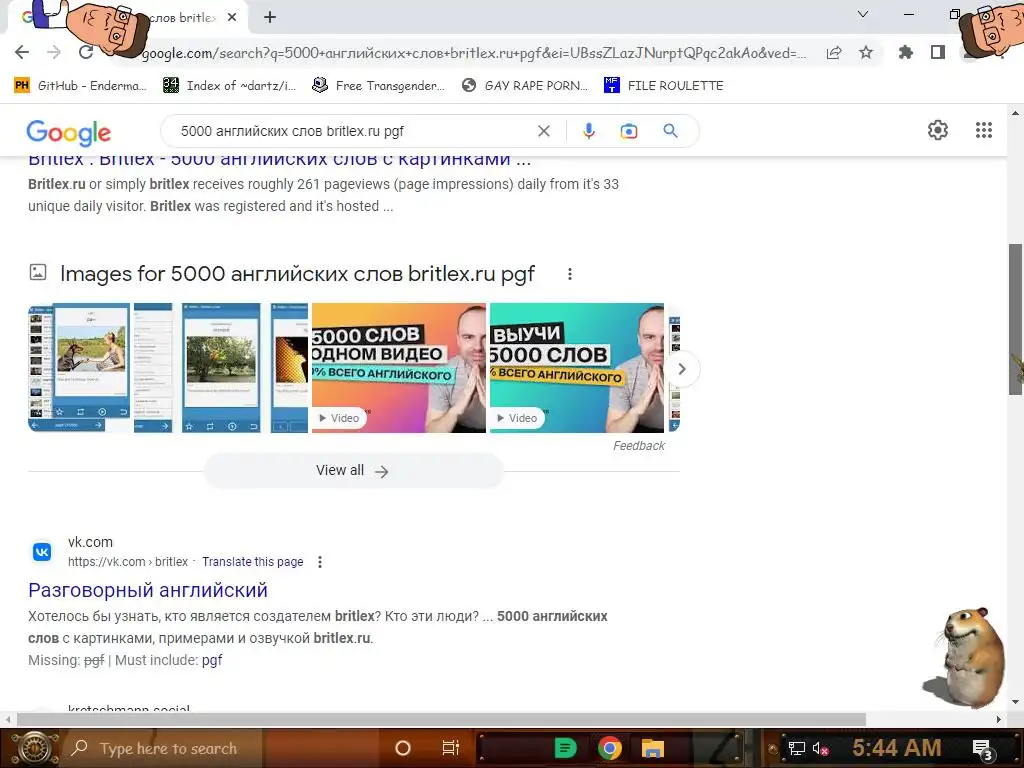Viewport: 1024px width, 768px height.
Task: Click the vertical scrollbar thumb
Action: click(x=1015, y=319)
